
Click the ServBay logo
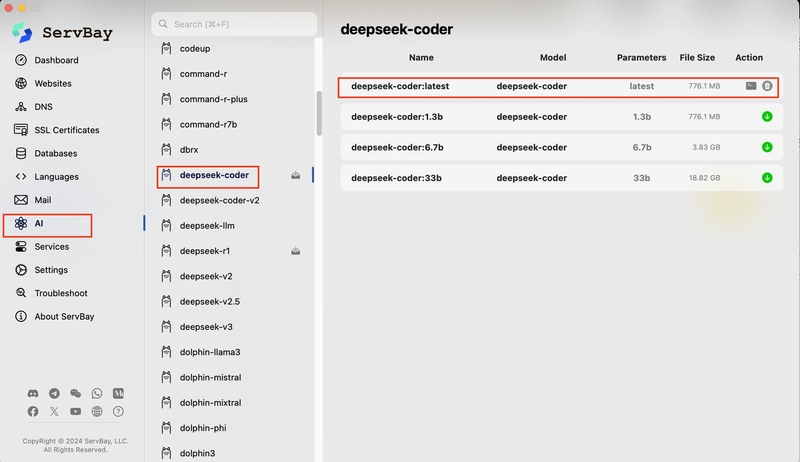[x=22, y=33]
